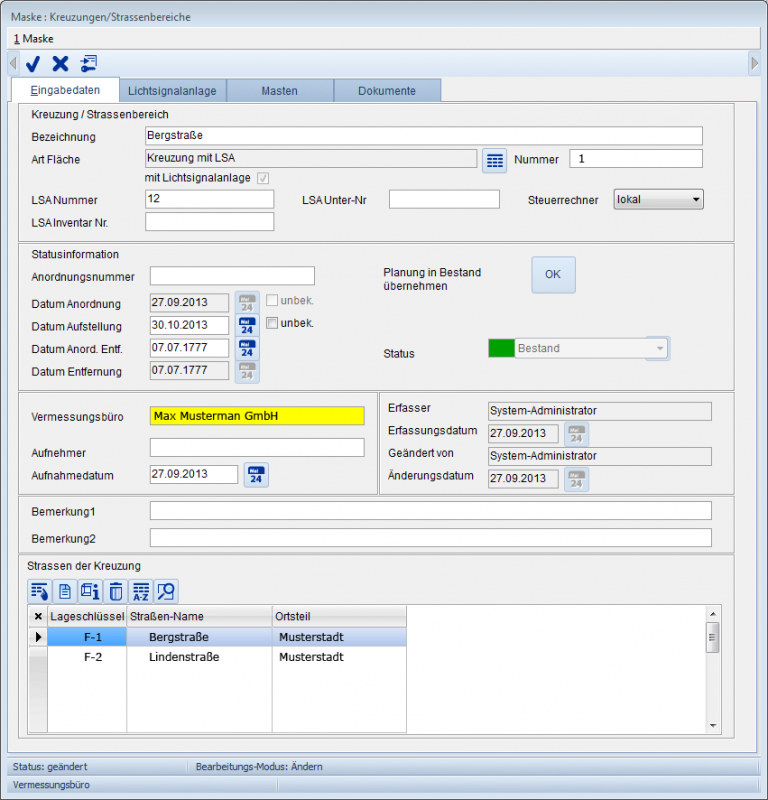This screenshot has width=768, height=800.
Task: Click the greyed-out calendar icon for Änderungsdatum
Action: pyautogui.click(x=576, y=479)
